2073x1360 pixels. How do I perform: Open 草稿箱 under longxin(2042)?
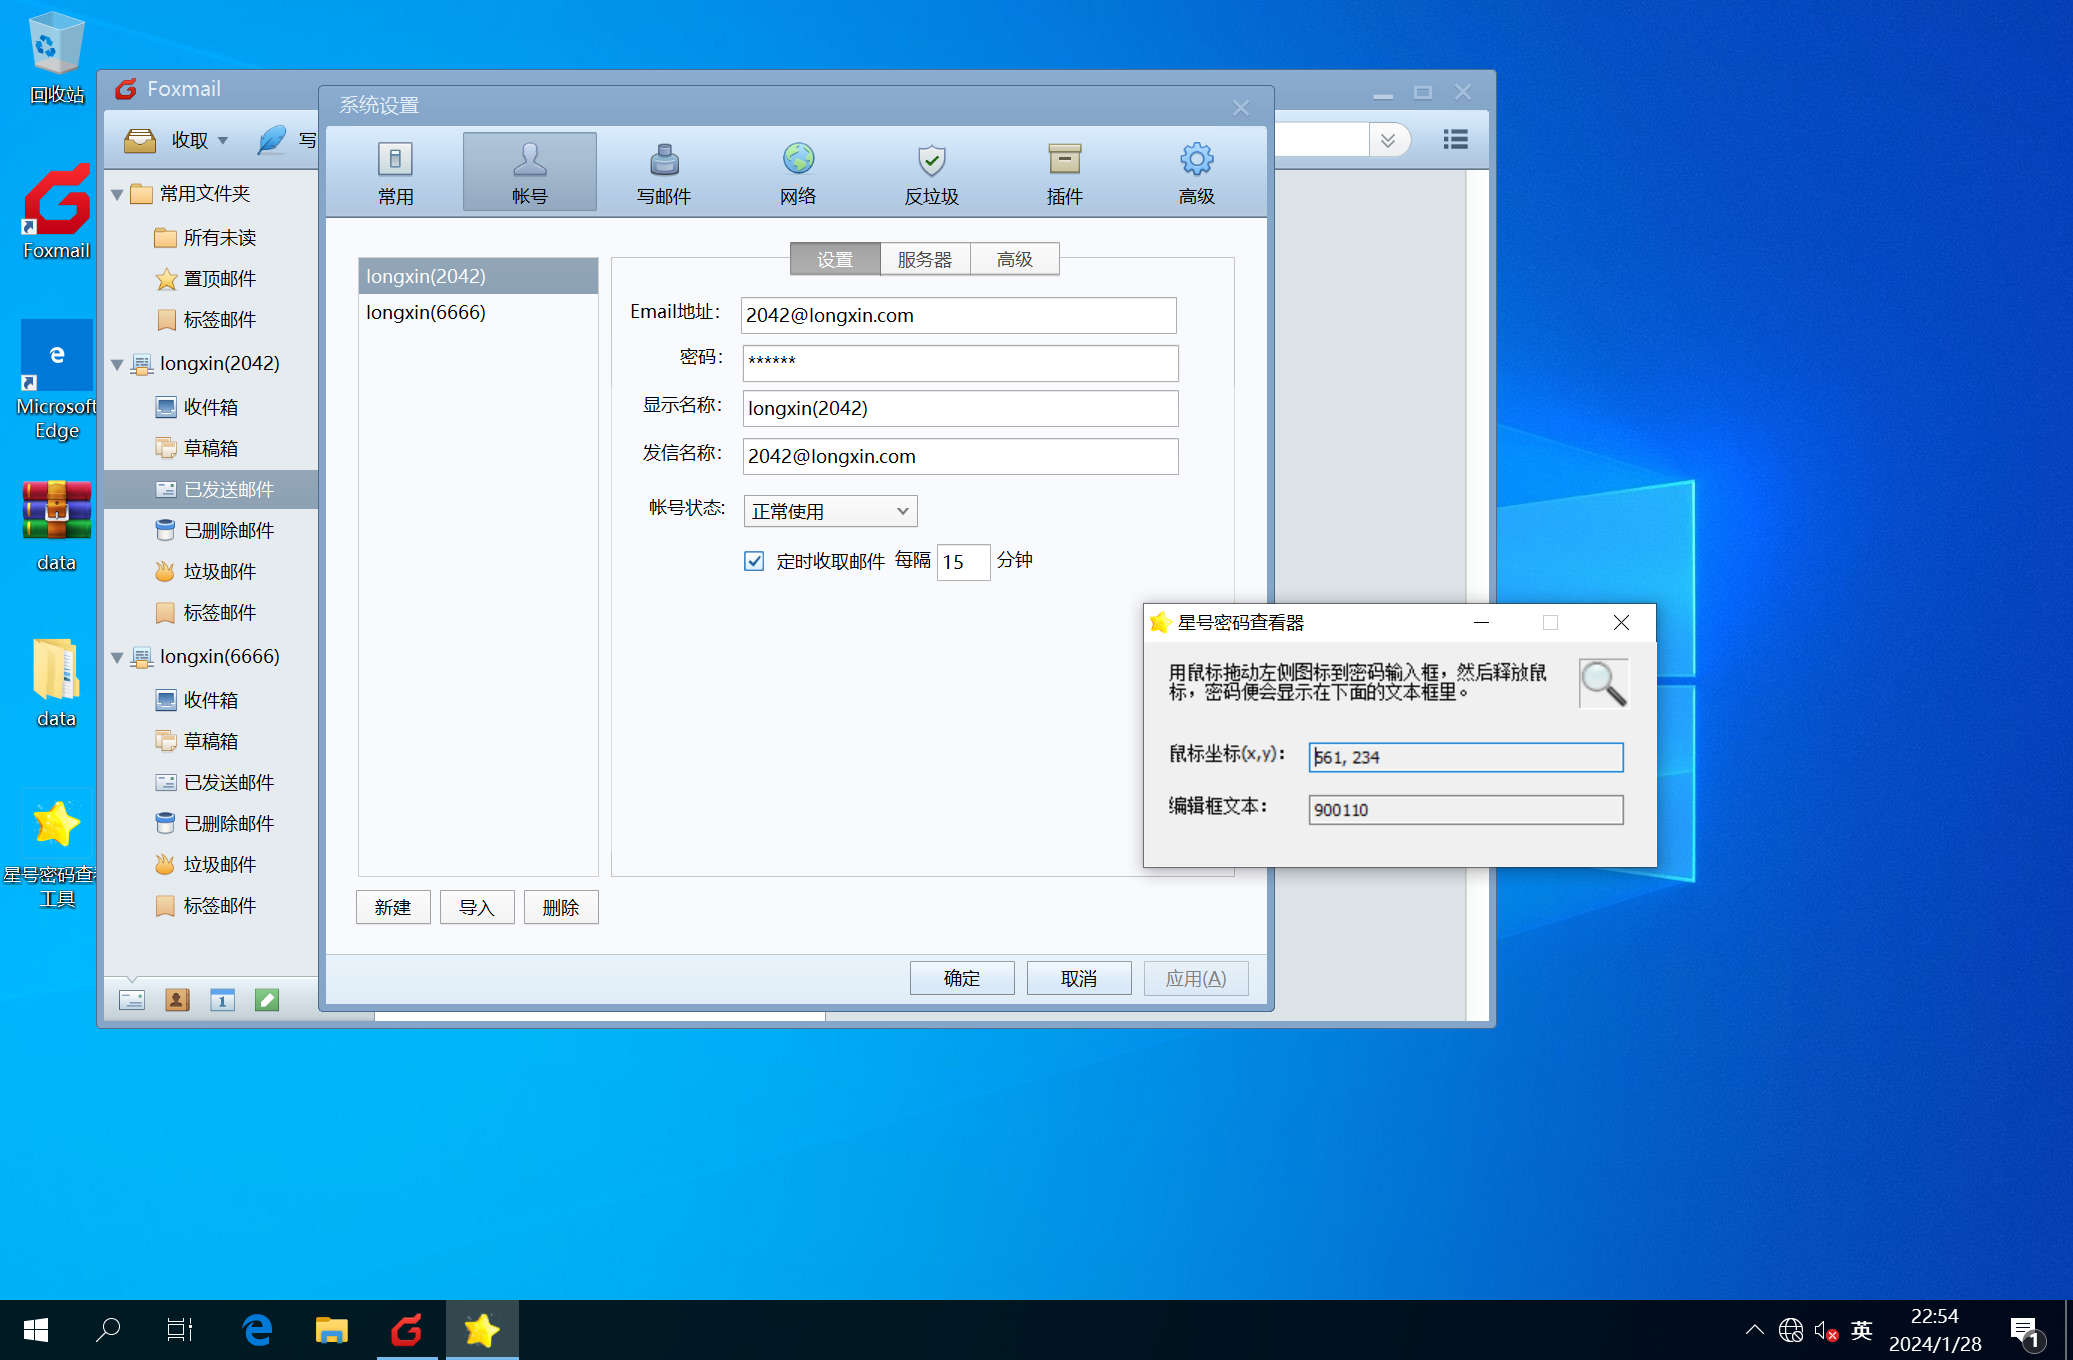click(197, 448)
